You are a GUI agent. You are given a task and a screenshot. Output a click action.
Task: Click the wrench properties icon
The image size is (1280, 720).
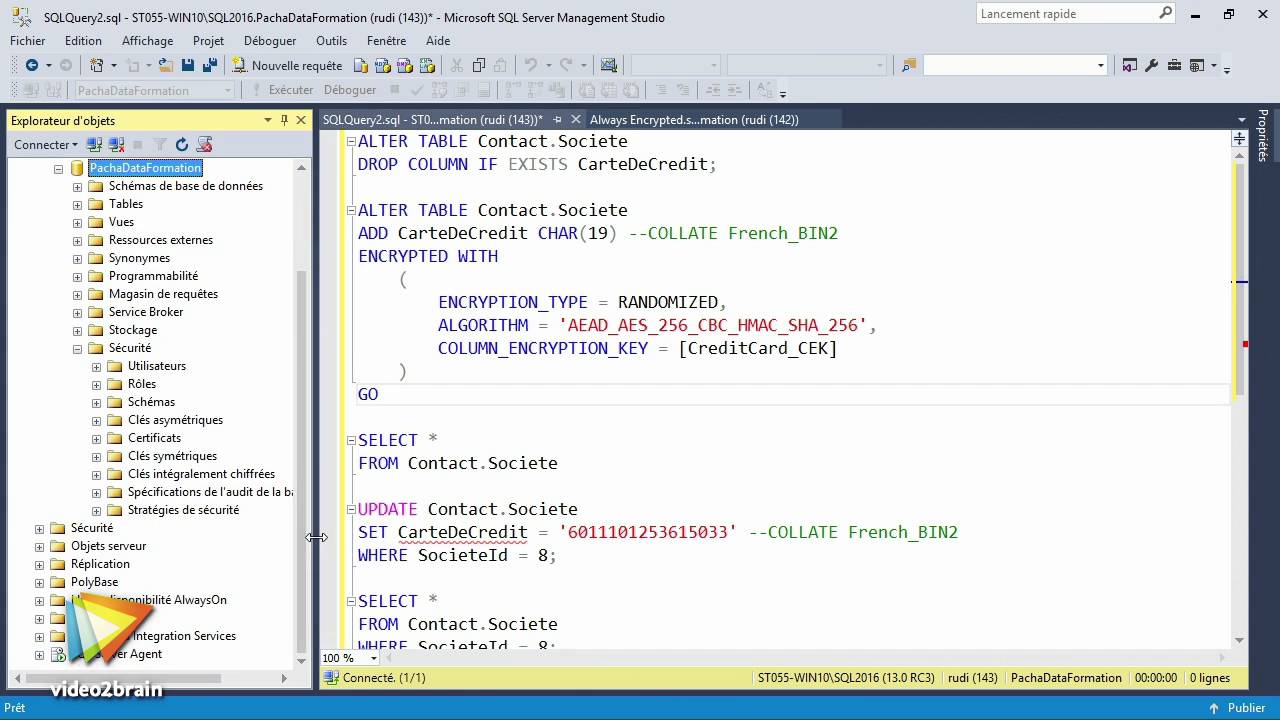pyautogui.click(x=1151, y=65)
